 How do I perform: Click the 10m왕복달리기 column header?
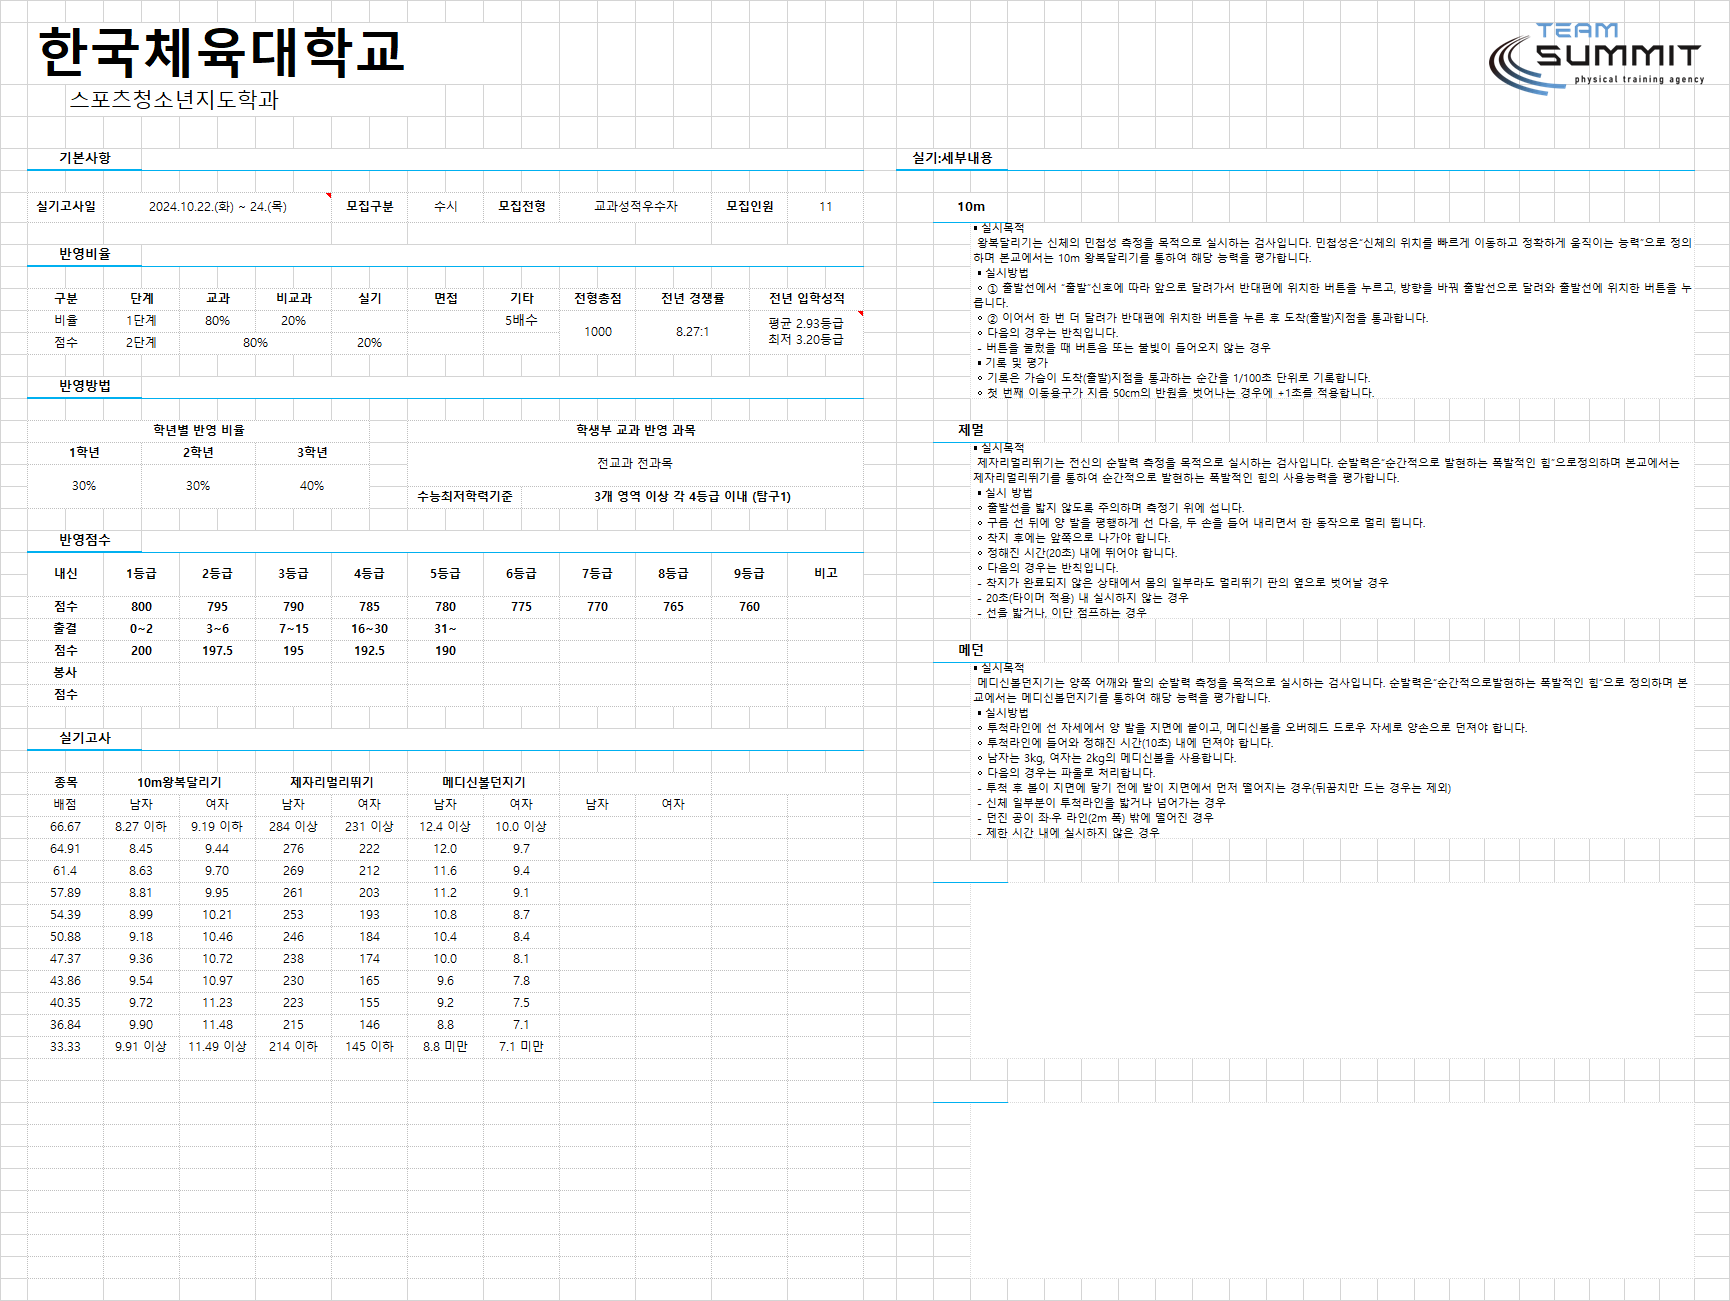179,782
